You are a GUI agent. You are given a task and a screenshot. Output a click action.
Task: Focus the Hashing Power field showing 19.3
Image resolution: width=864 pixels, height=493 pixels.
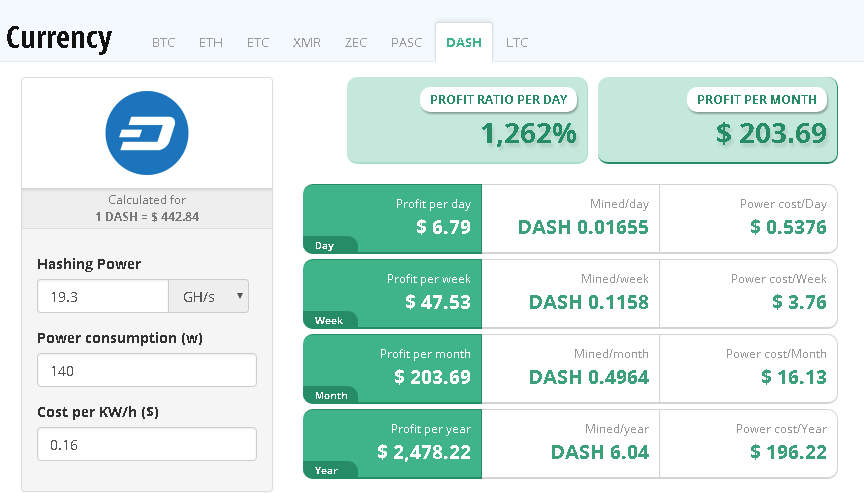coord(103,296)
